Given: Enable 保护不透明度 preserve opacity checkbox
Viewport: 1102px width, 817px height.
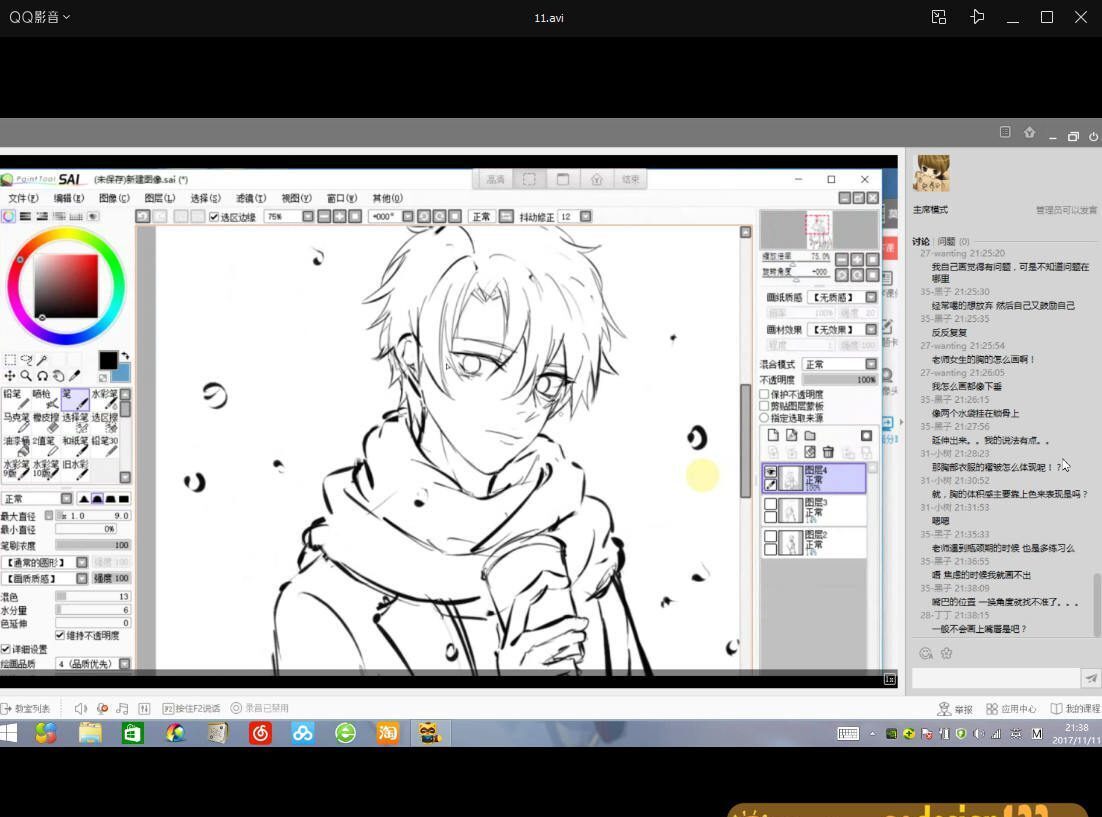Looking at the screenshot, I should pyautogui.click(x=765, y=394).
